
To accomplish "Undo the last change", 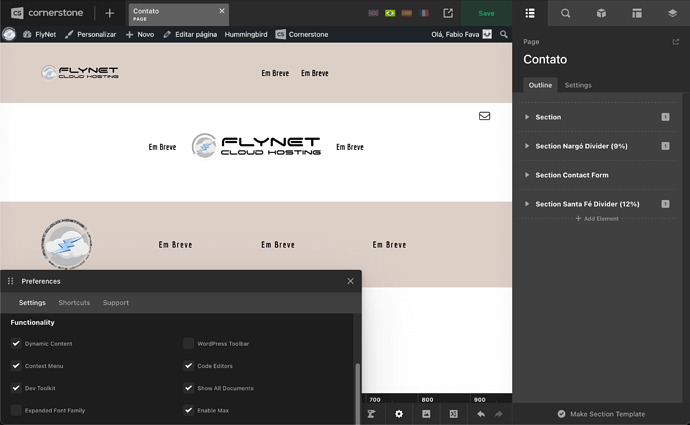I will point(481,414).
